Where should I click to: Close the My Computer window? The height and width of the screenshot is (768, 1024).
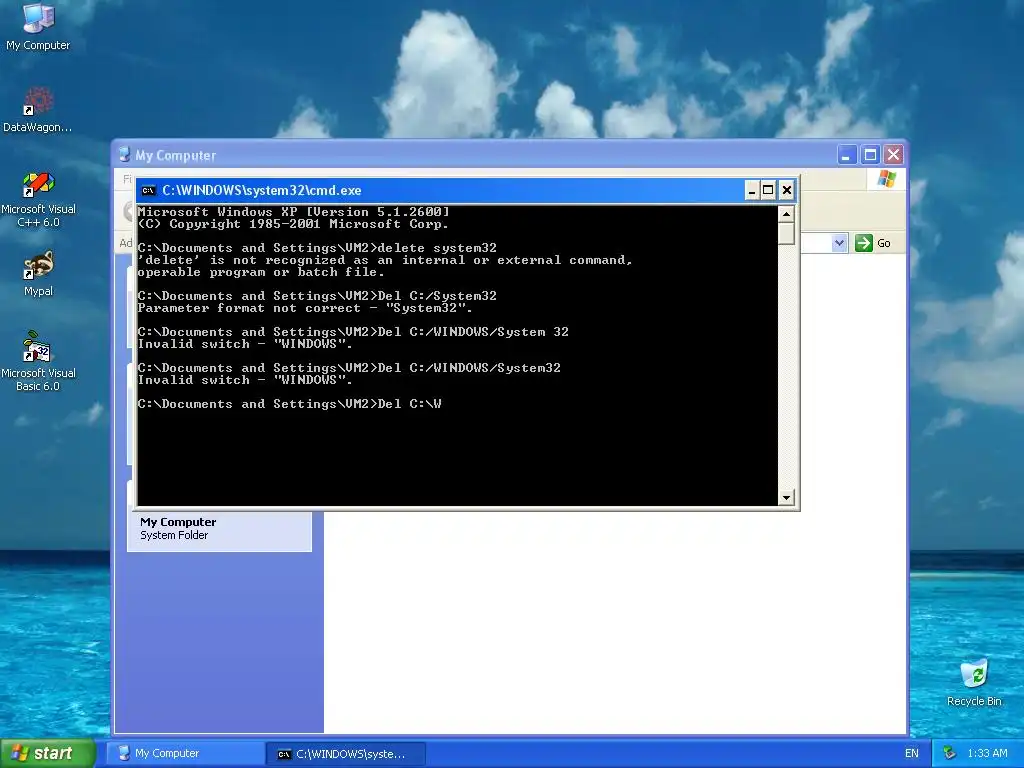coord(893,155)
